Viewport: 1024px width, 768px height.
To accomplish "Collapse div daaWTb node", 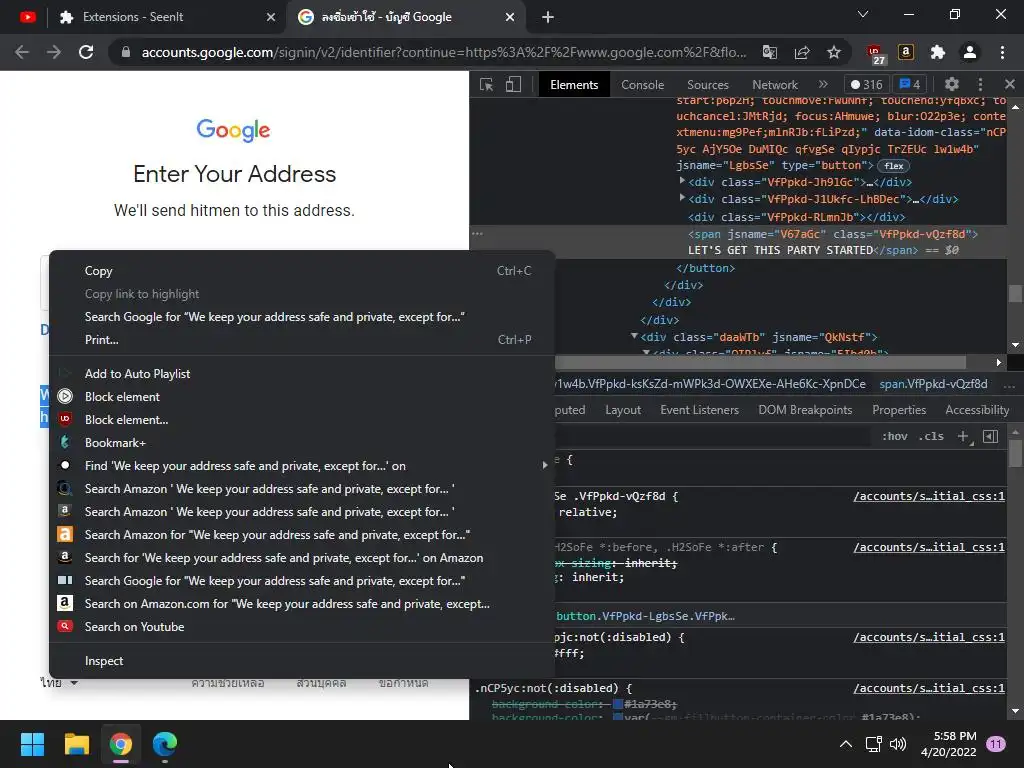I will point(634,336).
